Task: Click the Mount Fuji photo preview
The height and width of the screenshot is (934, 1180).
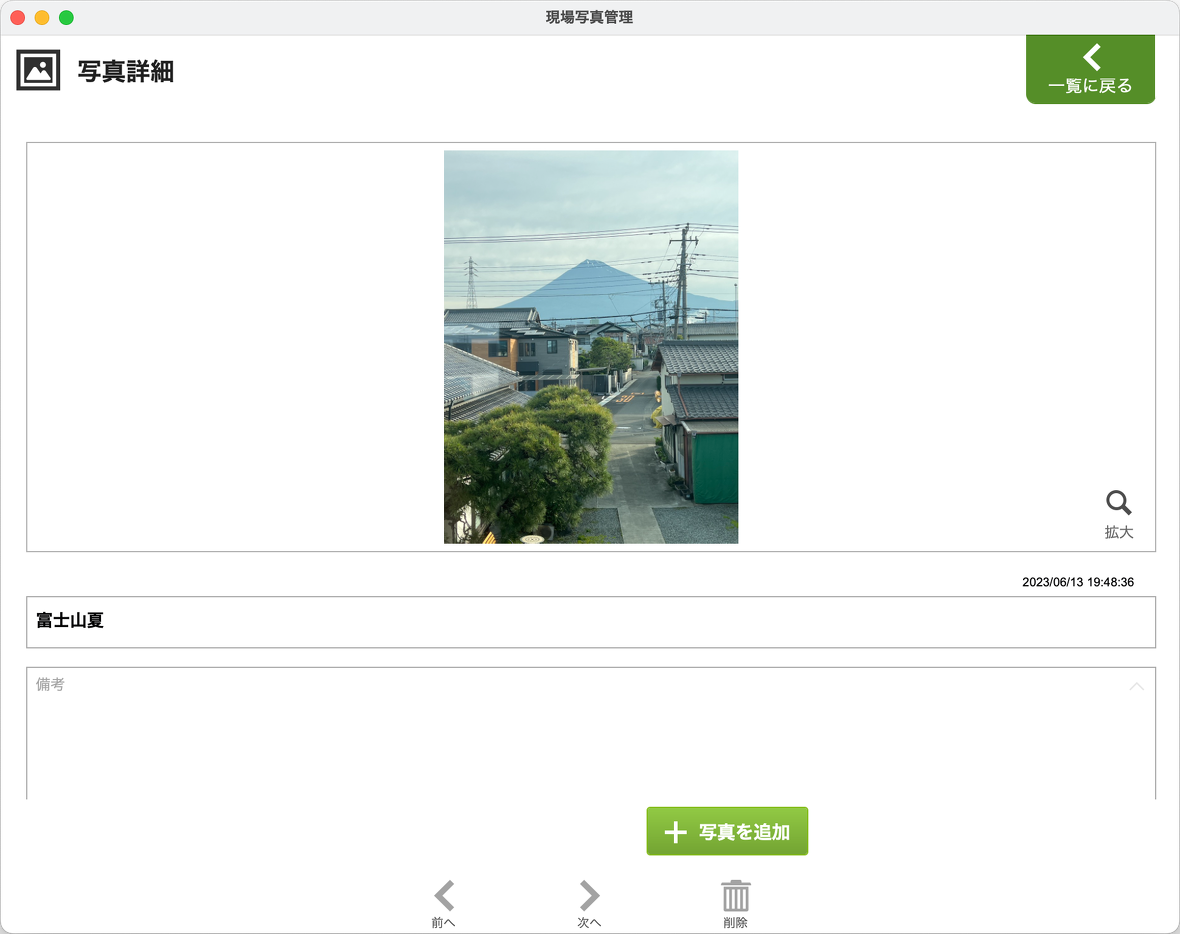Action: (x=591, y=347)
